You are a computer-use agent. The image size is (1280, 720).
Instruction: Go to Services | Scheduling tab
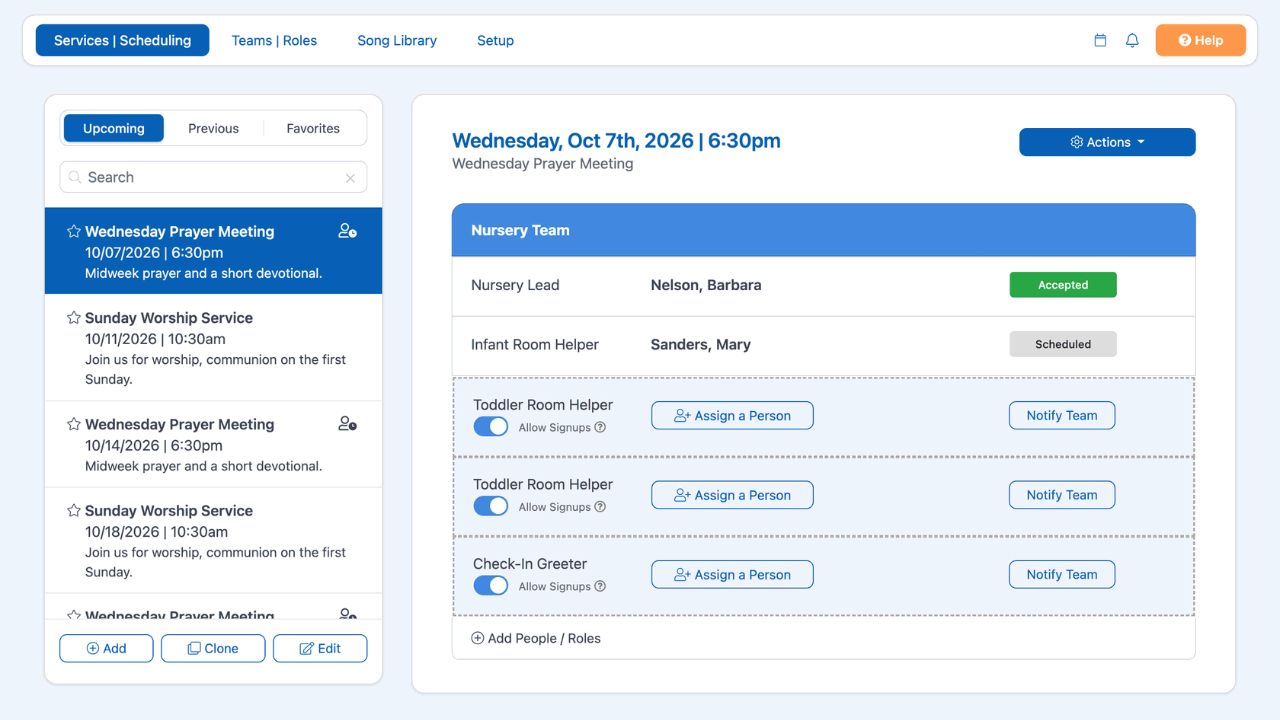(122, 41)
